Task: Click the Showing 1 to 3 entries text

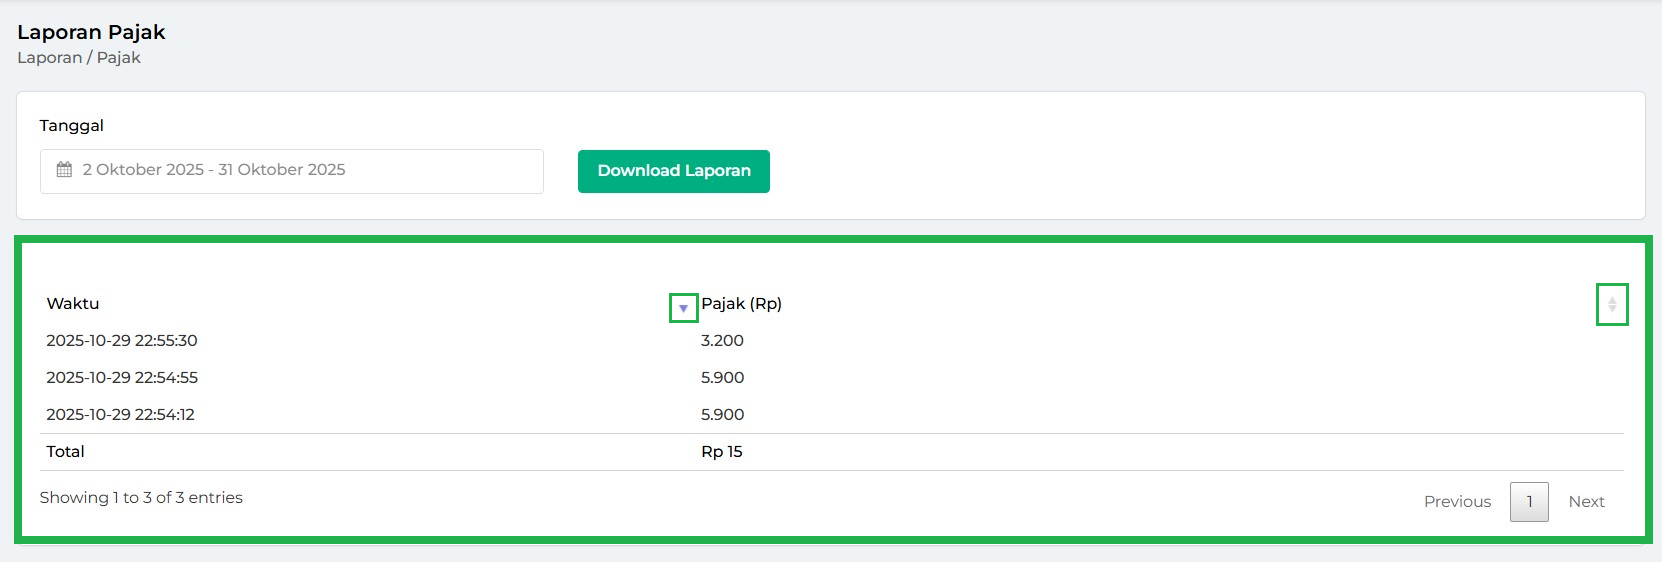Action: pos(141,498)
